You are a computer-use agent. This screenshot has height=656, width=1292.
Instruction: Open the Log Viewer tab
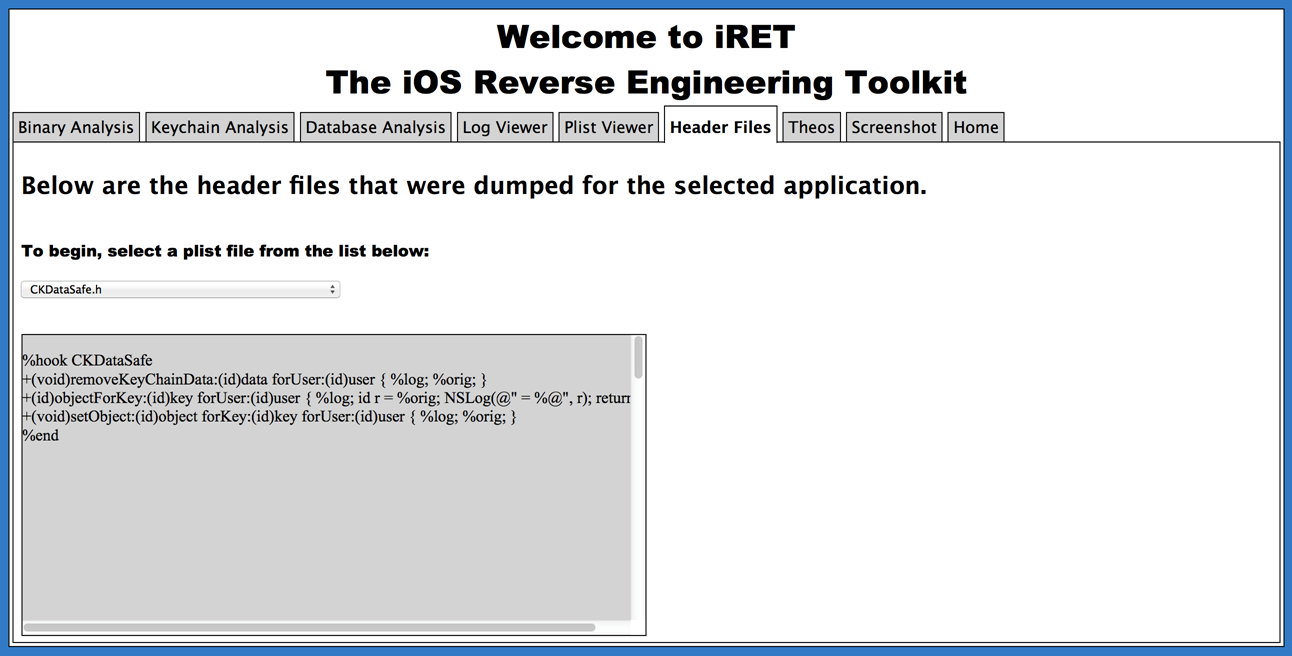(505, 127)
